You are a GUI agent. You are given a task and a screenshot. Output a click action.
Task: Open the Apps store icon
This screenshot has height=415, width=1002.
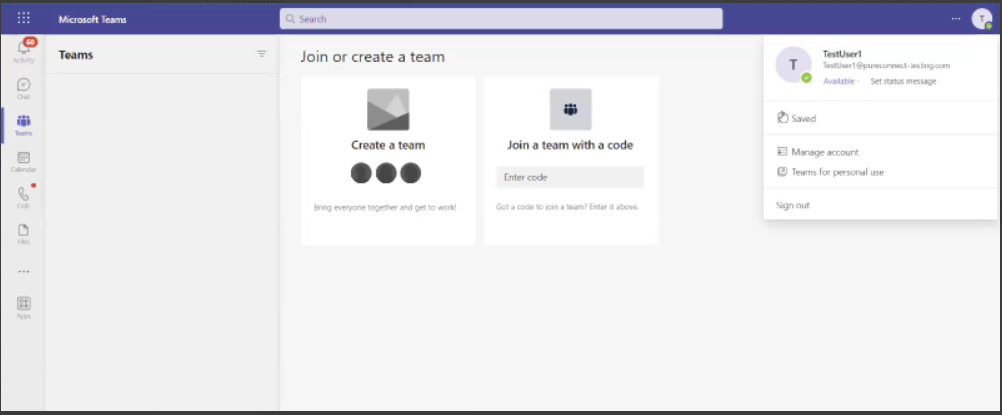point(23,306)
